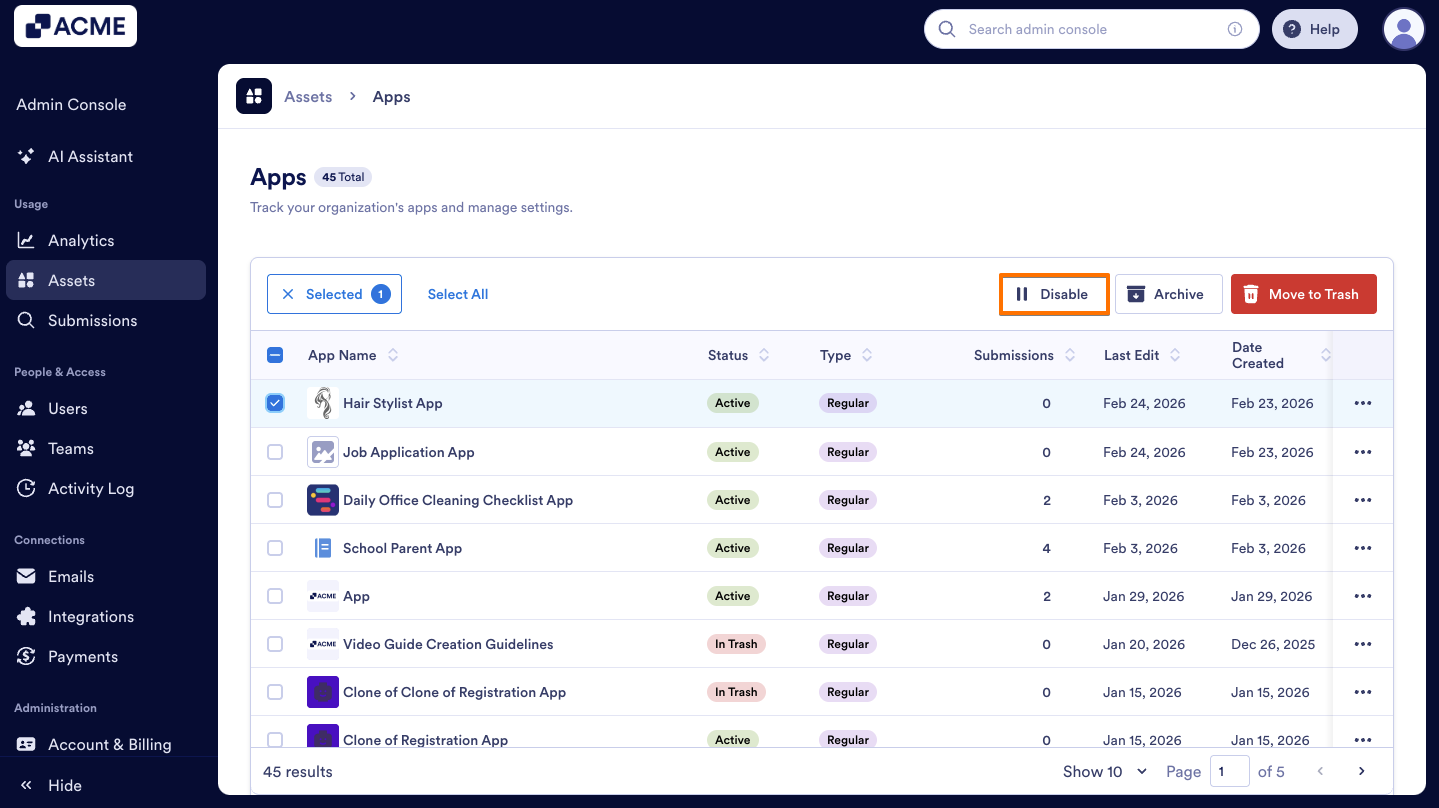Image resolution: width=1439 pixels, height=808 pixels.
Task: Select the Integrations icon in sidebar
Action: tap(24, 616)
